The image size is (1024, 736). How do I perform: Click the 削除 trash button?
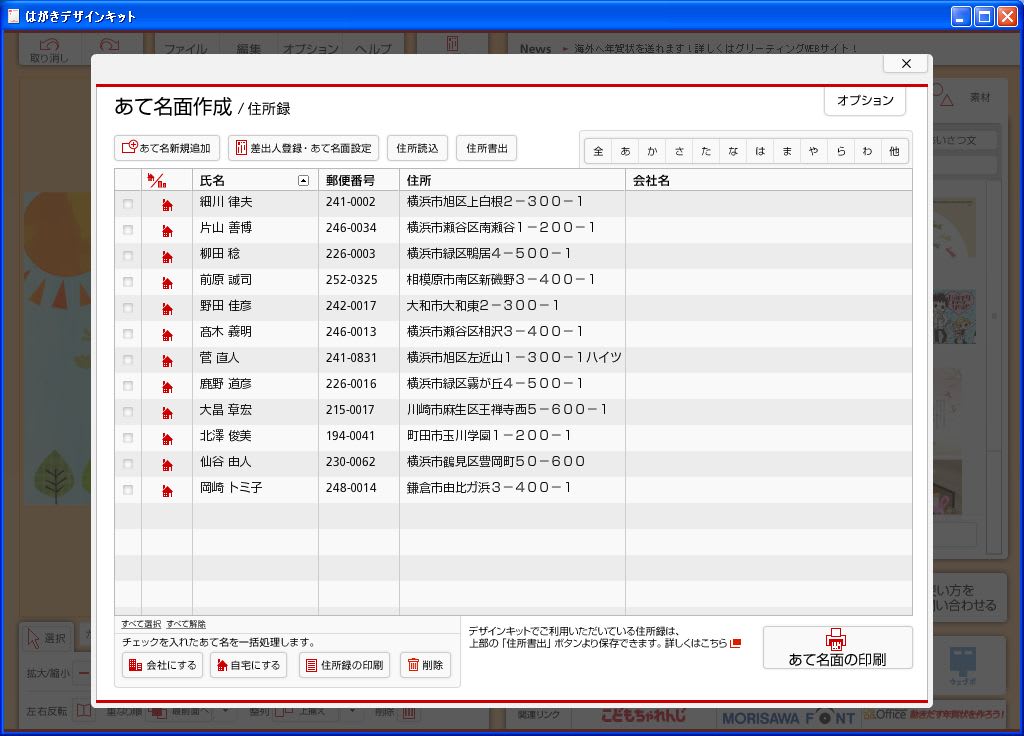click(x=425, y=665)
